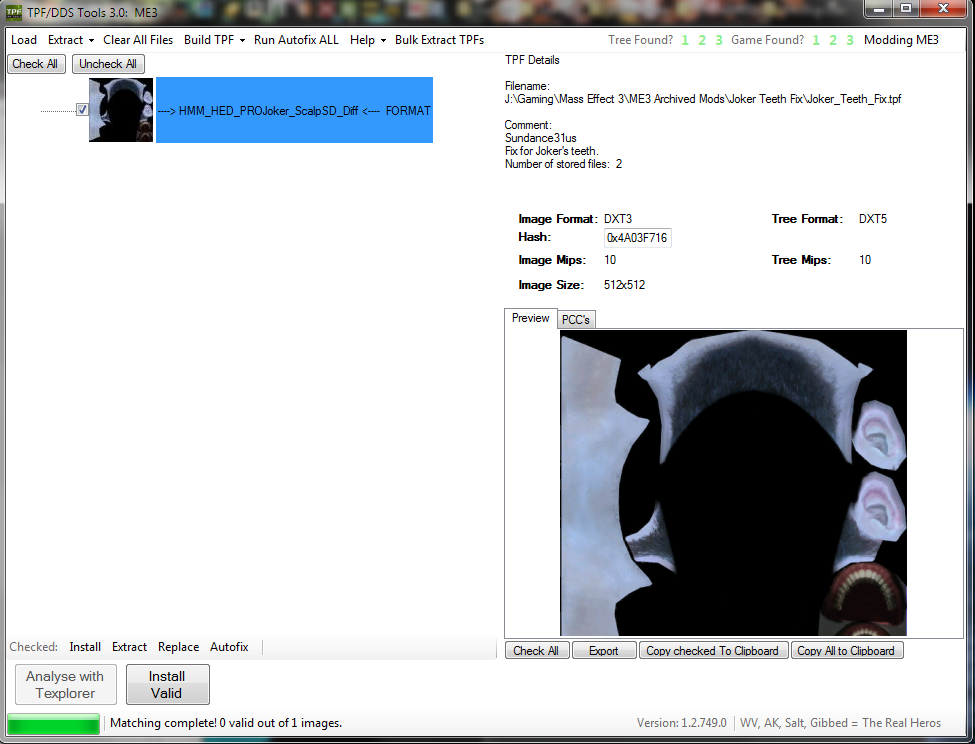Click the Hash value field 0x4A03F716
The image size is (975, 744).
point(637,237)
